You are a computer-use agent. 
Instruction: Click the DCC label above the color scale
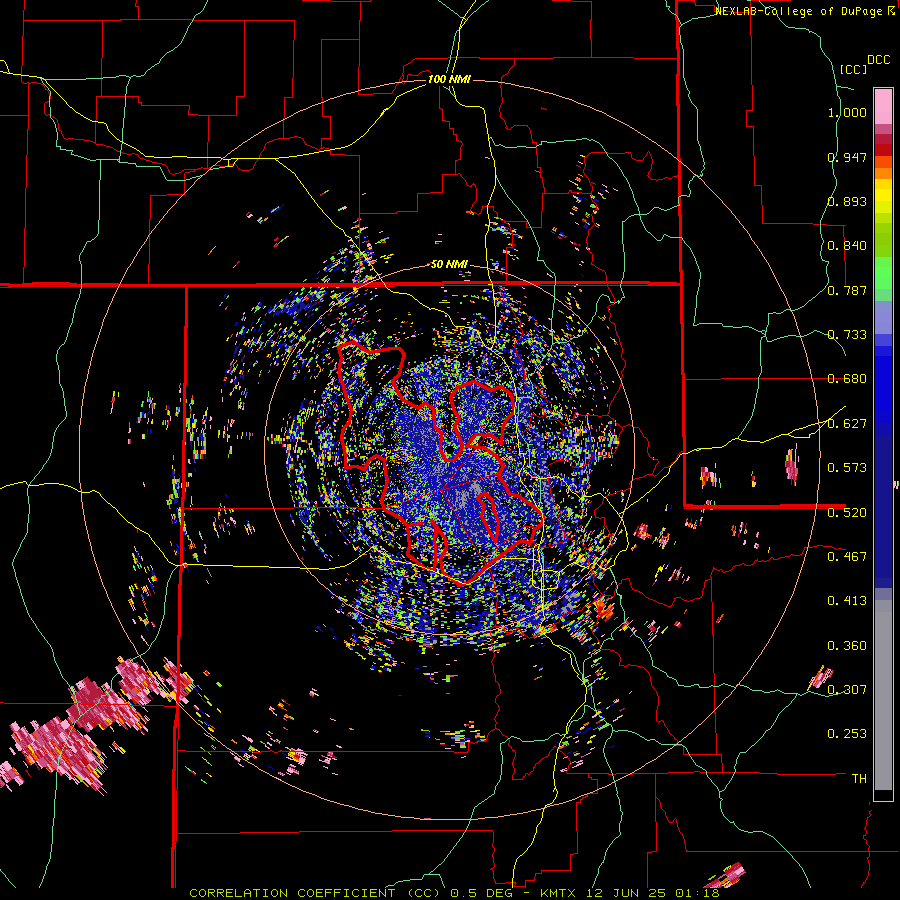tap(878, 60)
